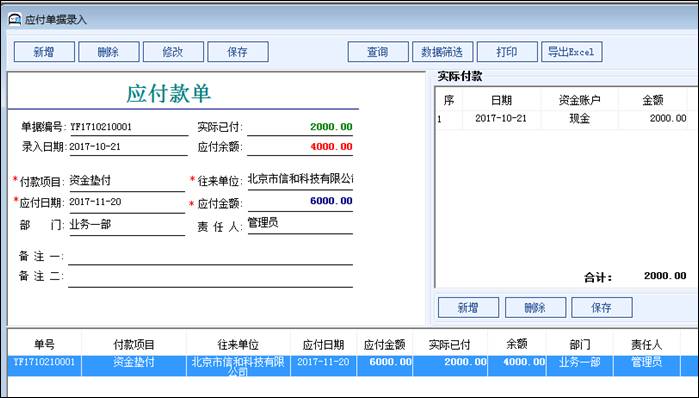Screen dimensions: 699x398
Task: Click 责任人 column header in bottom grid
Action: [x=646, y=345]
